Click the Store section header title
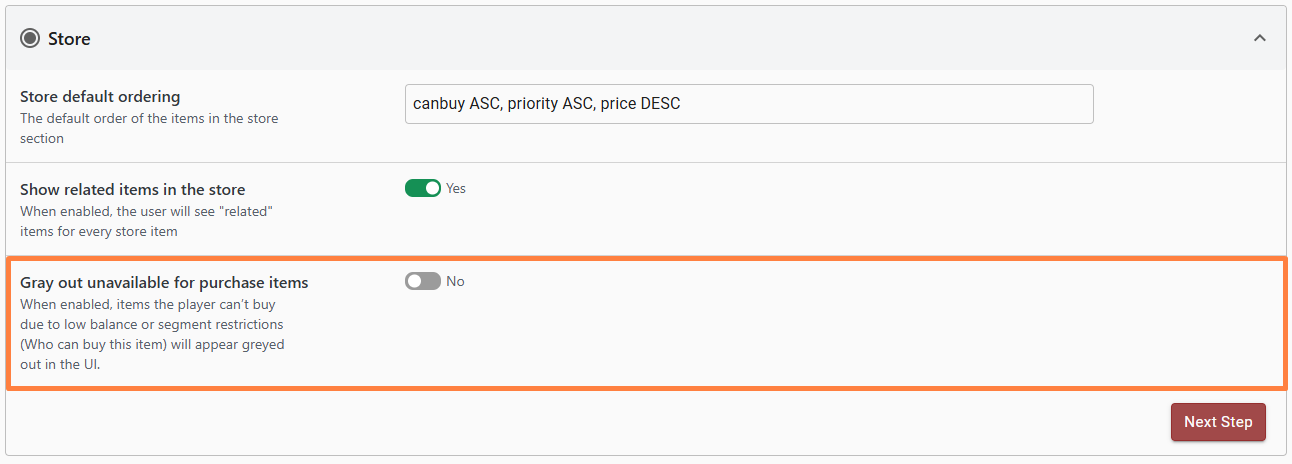This screenshot has width=1292, height=464. (x=69, y=39)
